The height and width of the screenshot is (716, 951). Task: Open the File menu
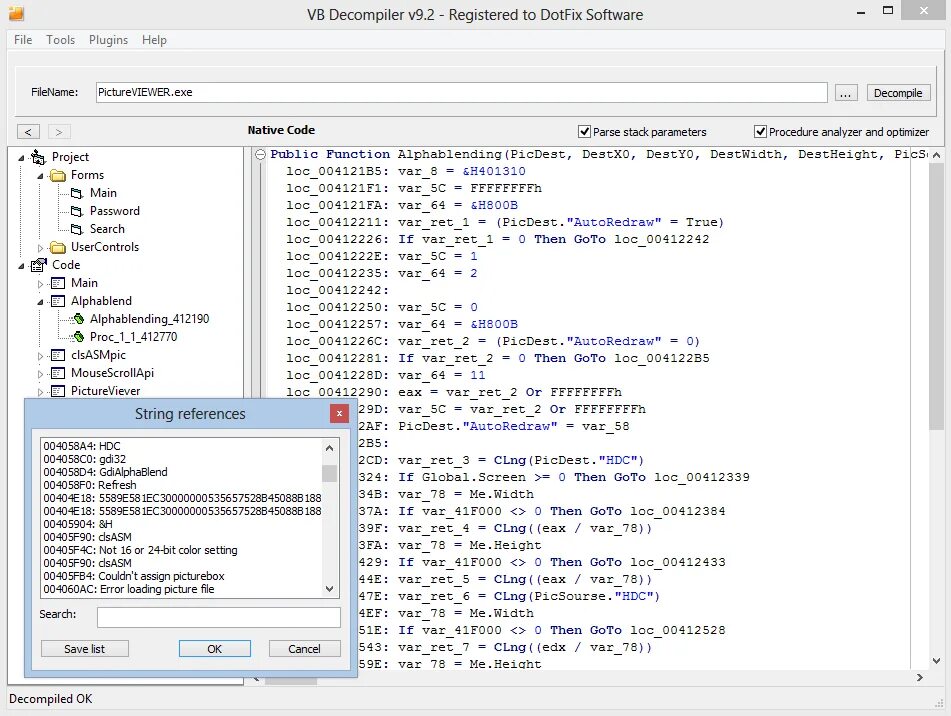(23, 40)
